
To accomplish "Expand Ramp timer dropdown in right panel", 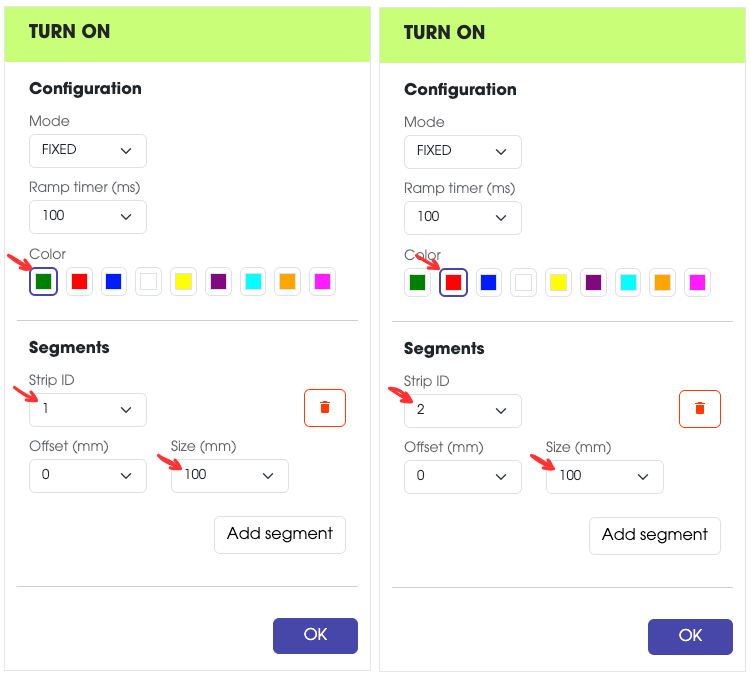I will point(463,217).
